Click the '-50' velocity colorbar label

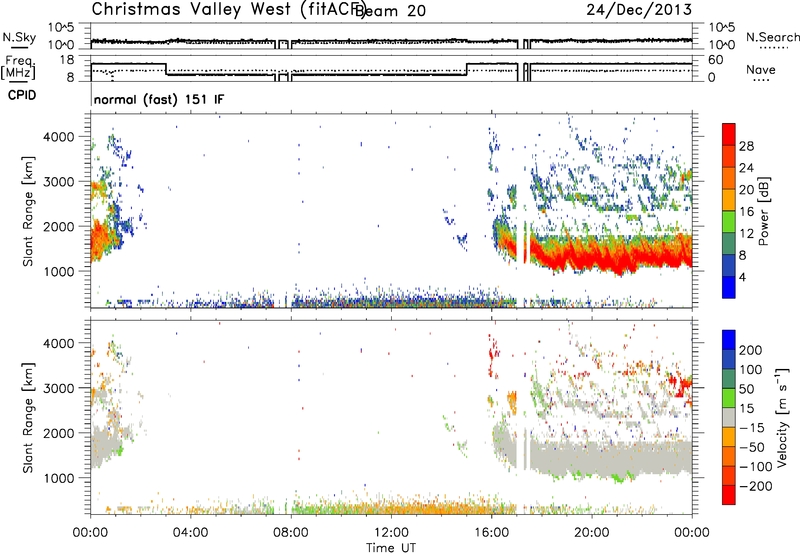pyautogui.click(x=752, y=447)
